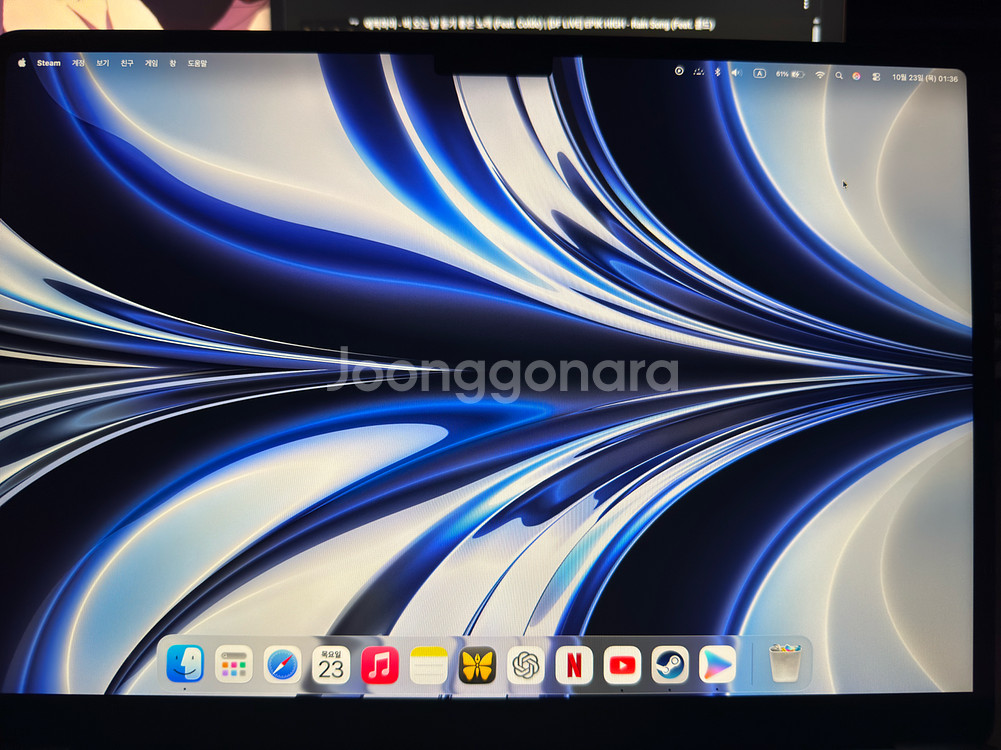Viewport: 1001px width, 750px height.
Task: Launch ChatGPT from the Dock
Action: click(x=526, y=665)
